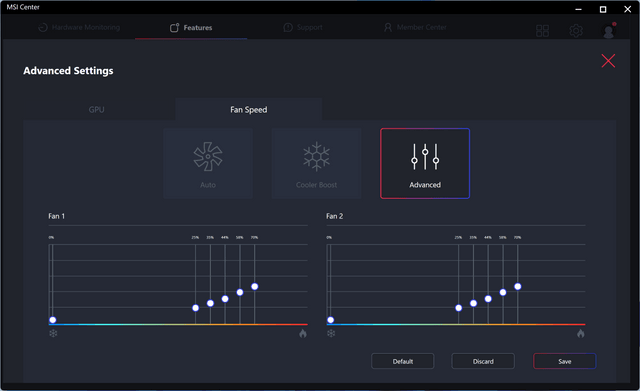Click the Default button
Screen dimensions: 640x391
[402, 361]
